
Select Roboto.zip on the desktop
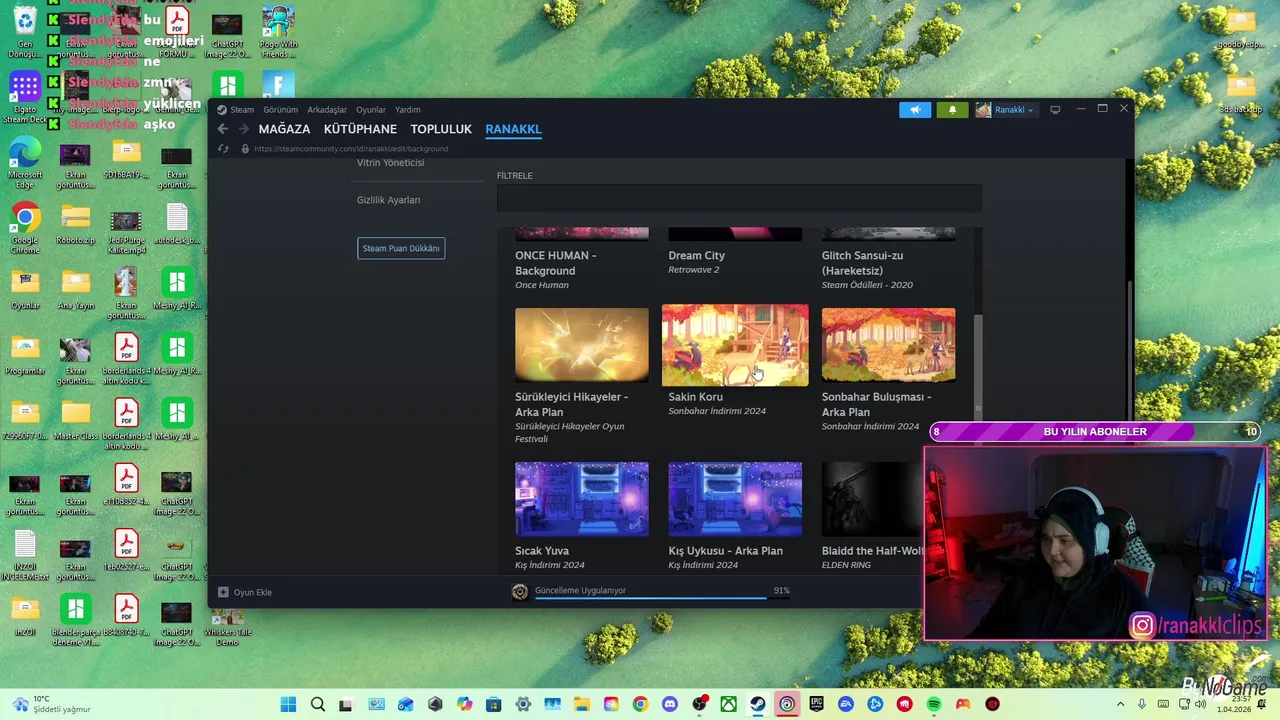(76, 228)
